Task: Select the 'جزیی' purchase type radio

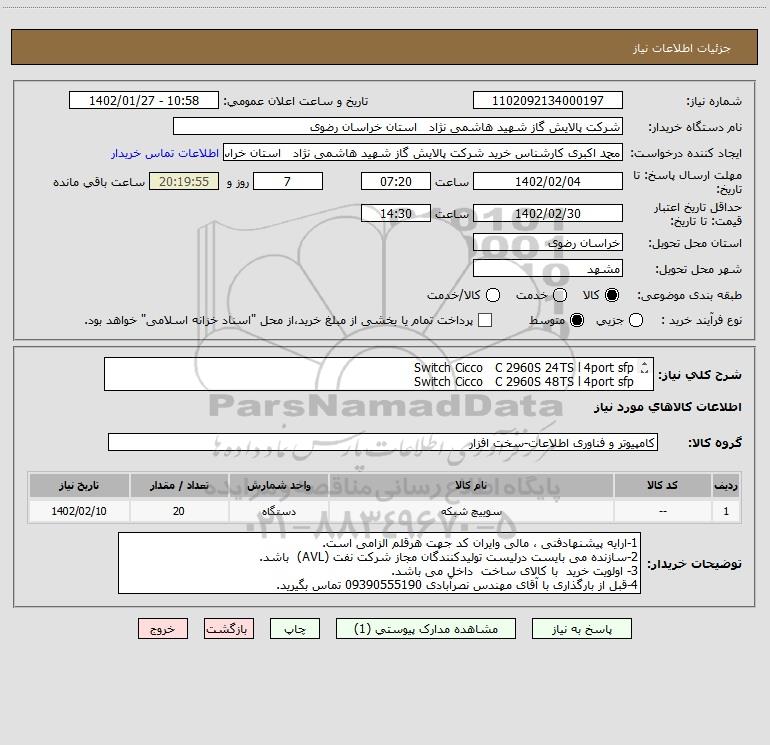Action: tap(637, 320)
